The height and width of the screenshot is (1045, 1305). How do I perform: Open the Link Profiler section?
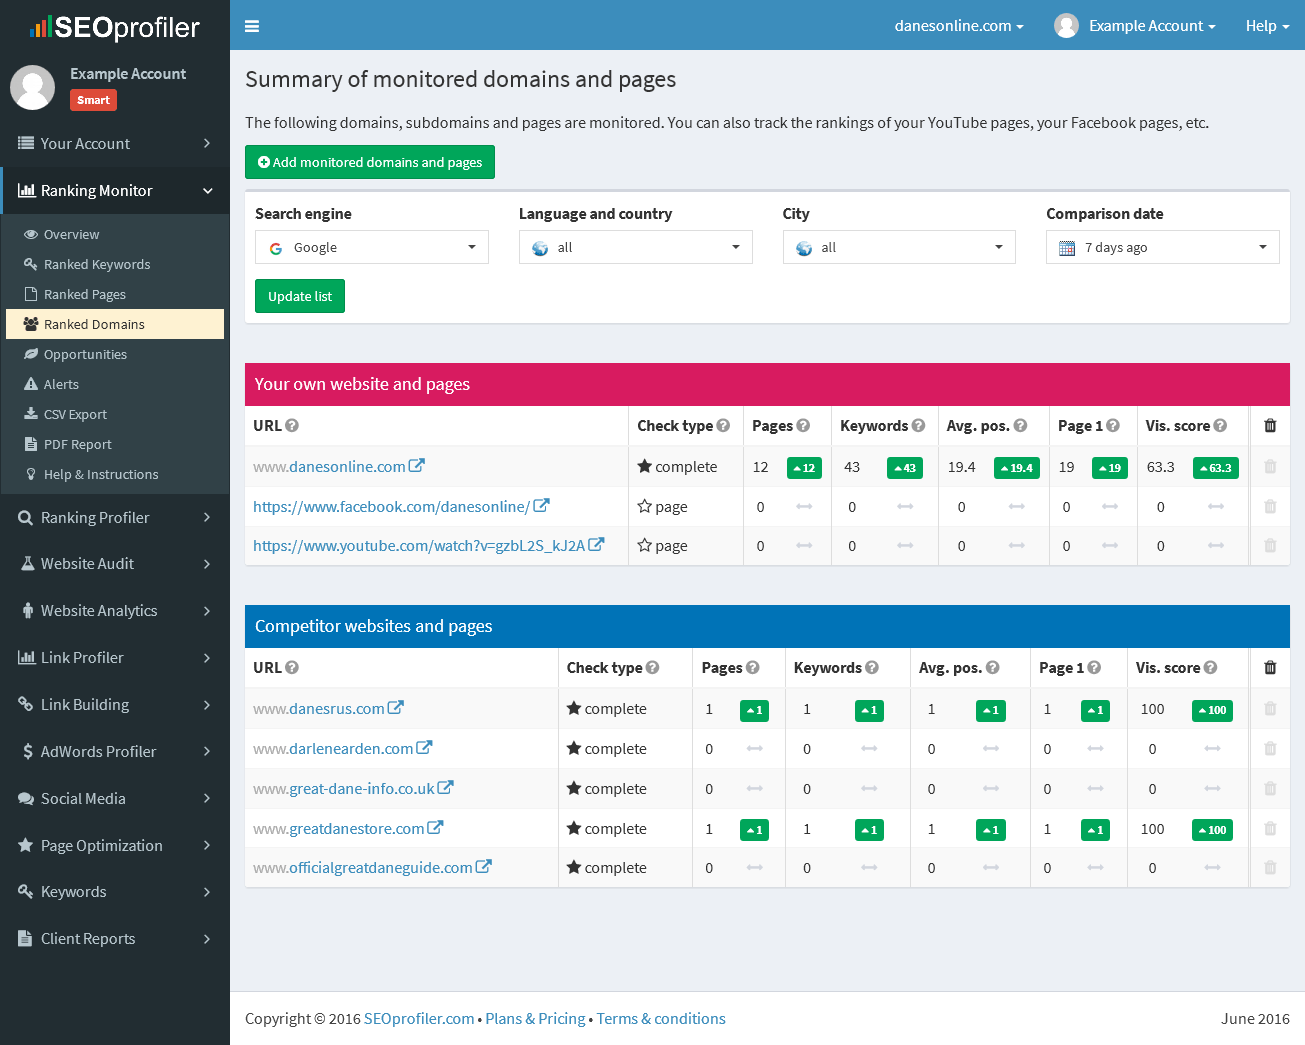(x=79, y=657)
